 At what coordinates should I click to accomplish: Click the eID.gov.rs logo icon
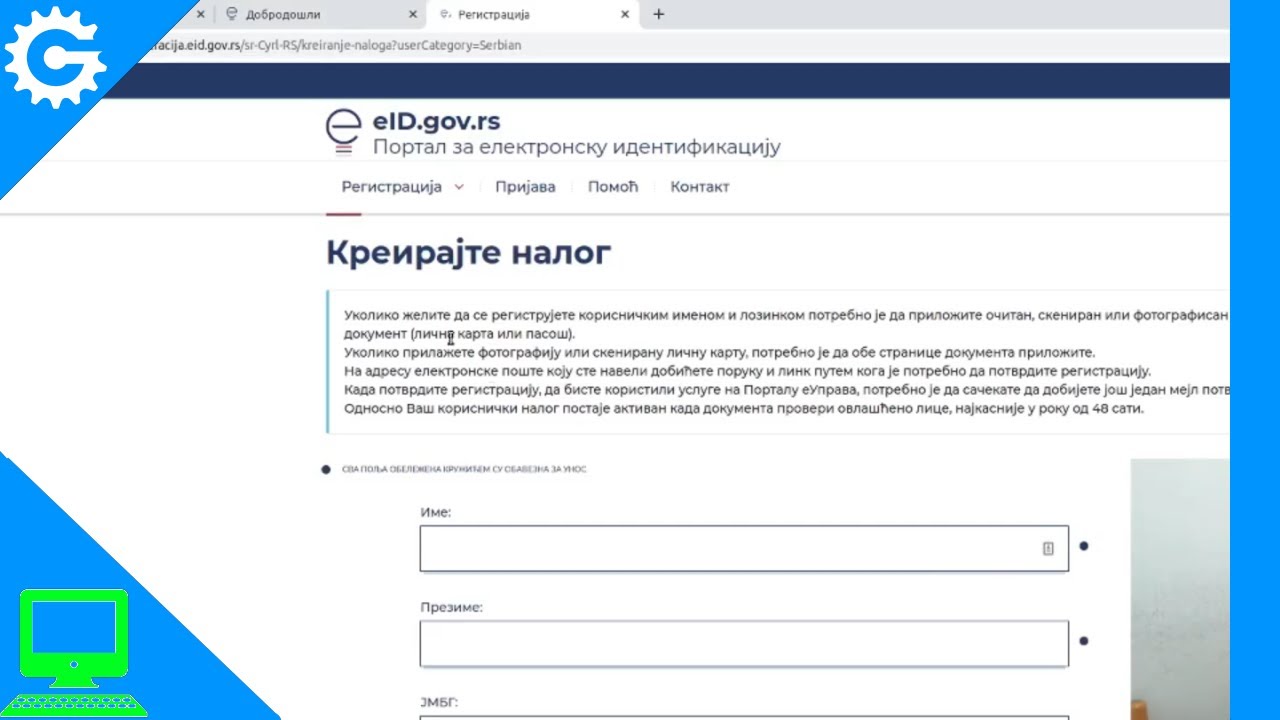(343, 132)
